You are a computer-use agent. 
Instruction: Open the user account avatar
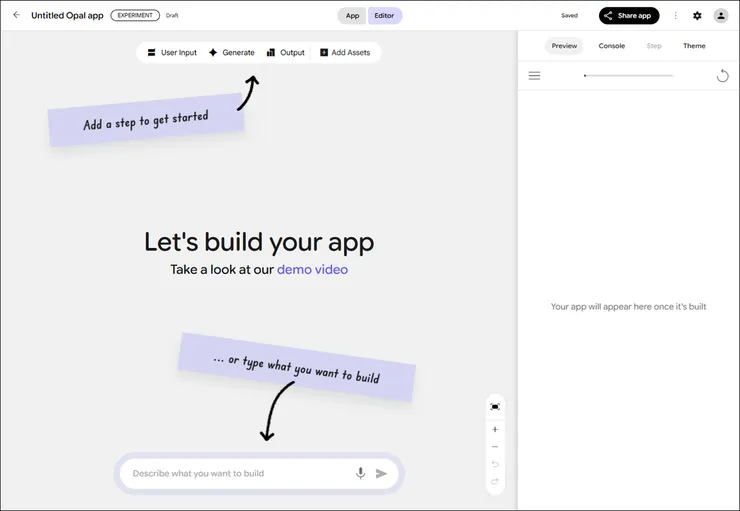point(721,16)
